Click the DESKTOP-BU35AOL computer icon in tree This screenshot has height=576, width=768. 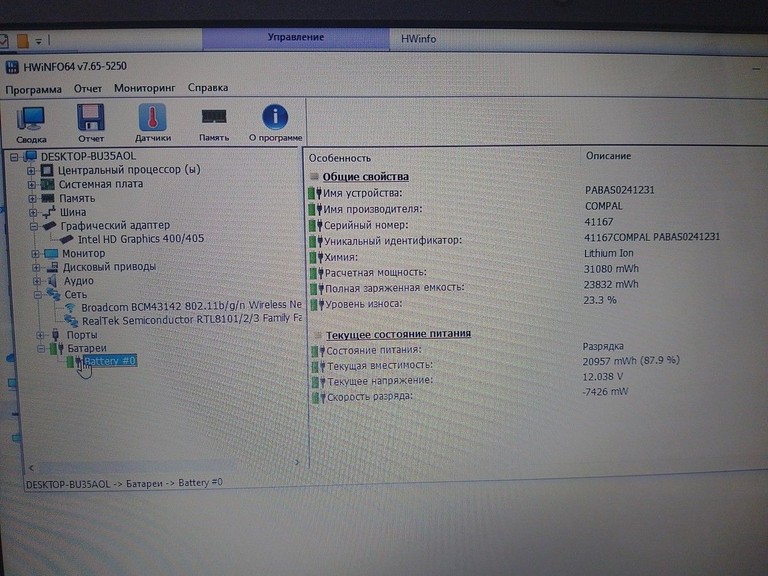pyautogui.click(x=30, y=156)
